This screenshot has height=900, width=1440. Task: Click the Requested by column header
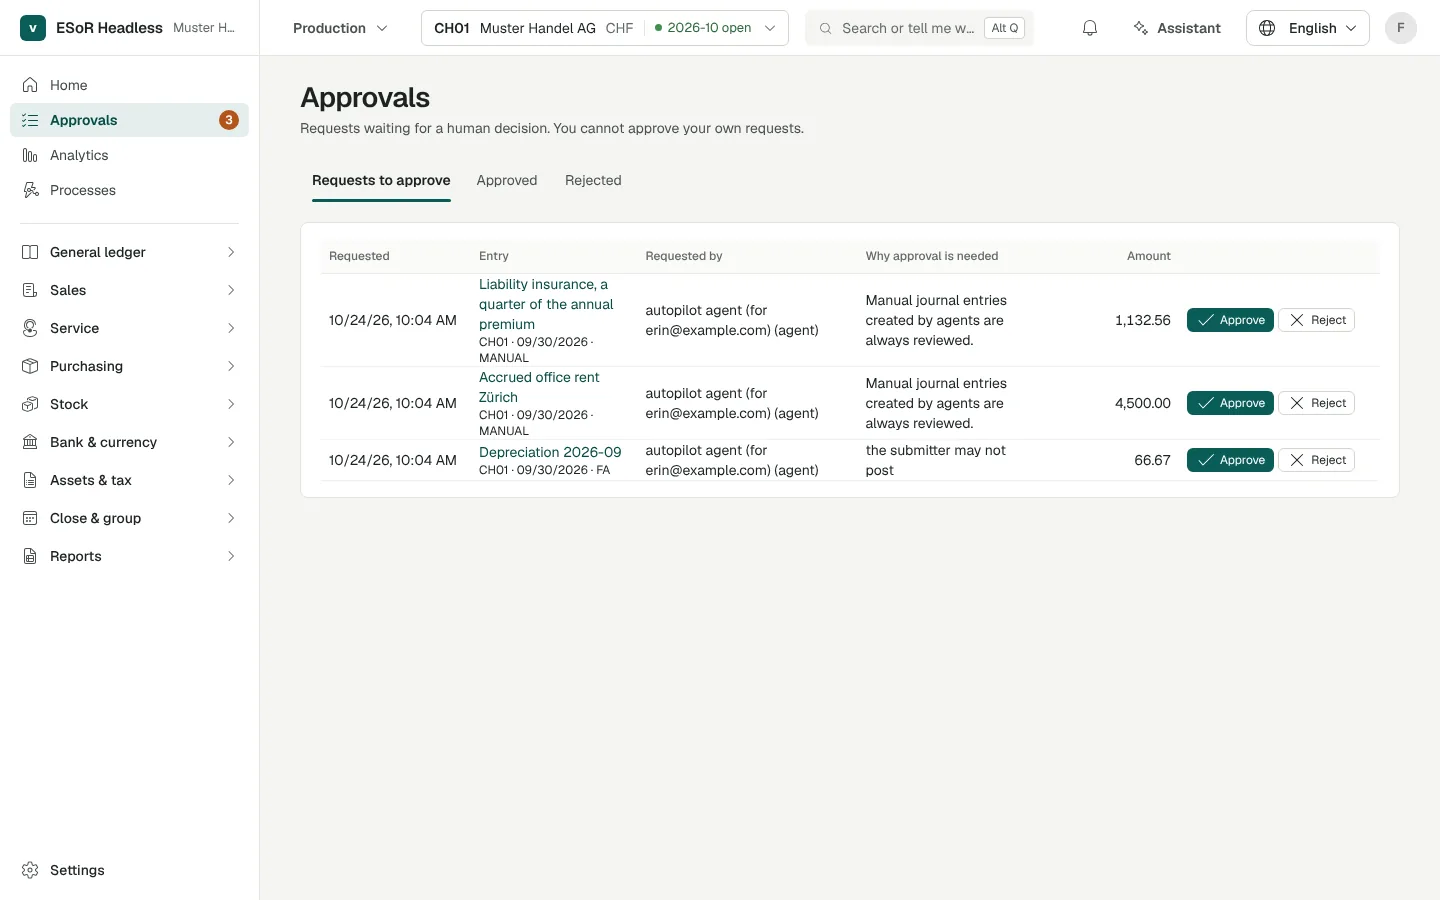click(684, 256)
